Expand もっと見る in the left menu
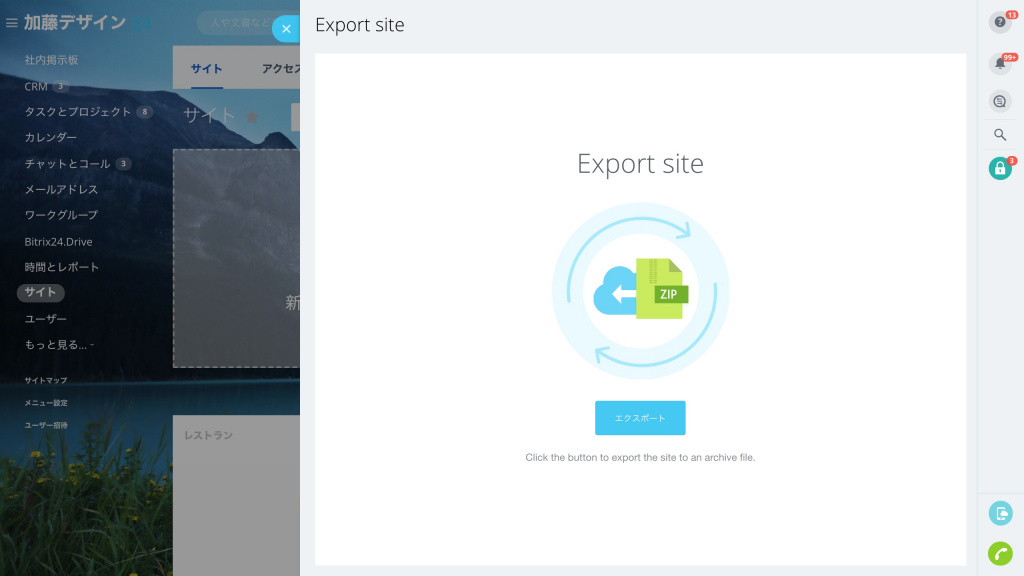This screenshot has height=576, width=1024. coord(58,345)
